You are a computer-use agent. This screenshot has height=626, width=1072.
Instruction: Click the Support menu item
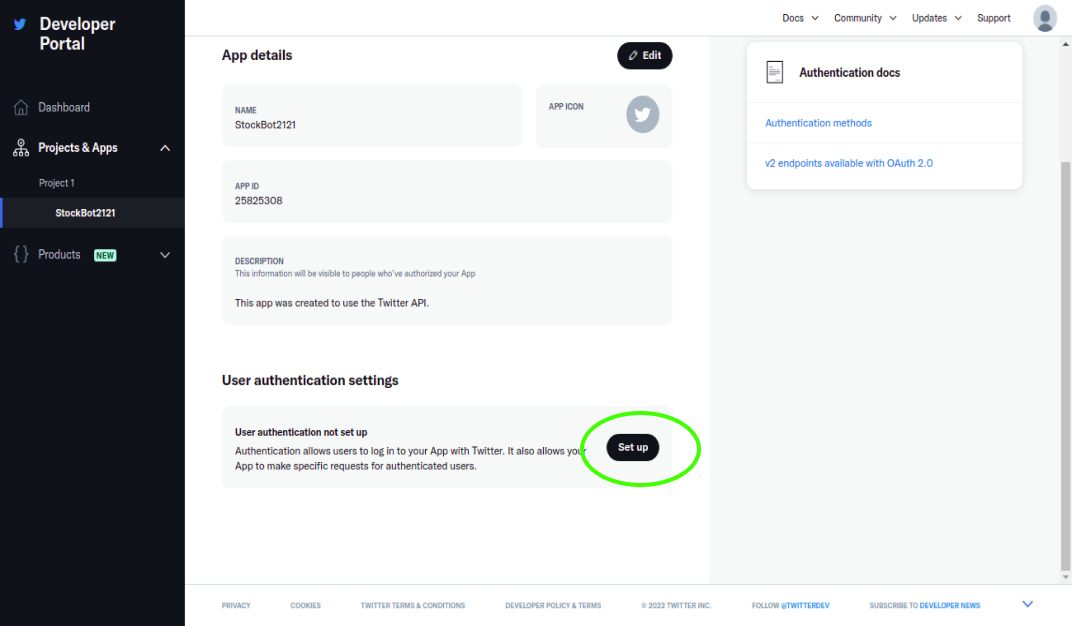click(x=993, y=18)
